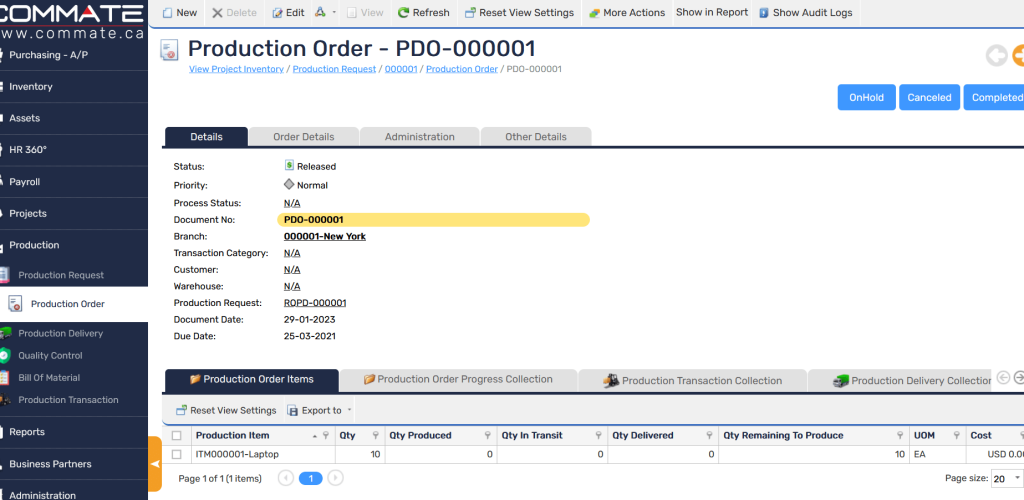
Task: Open Production Order breadcrumb link
Action: [462, 69]
